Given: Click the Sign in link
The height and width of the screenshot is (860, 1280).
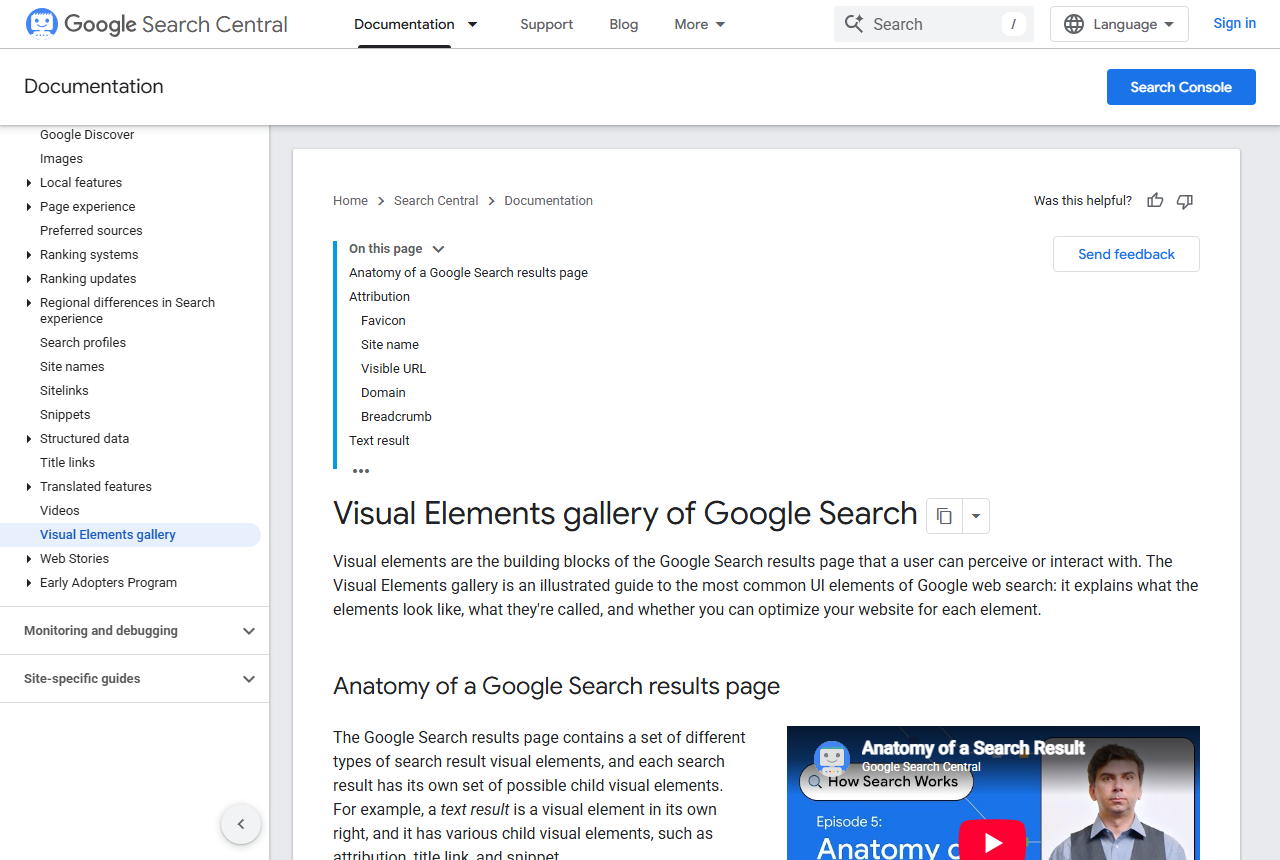Looking at the screenshot, I should coord(1235,23).
